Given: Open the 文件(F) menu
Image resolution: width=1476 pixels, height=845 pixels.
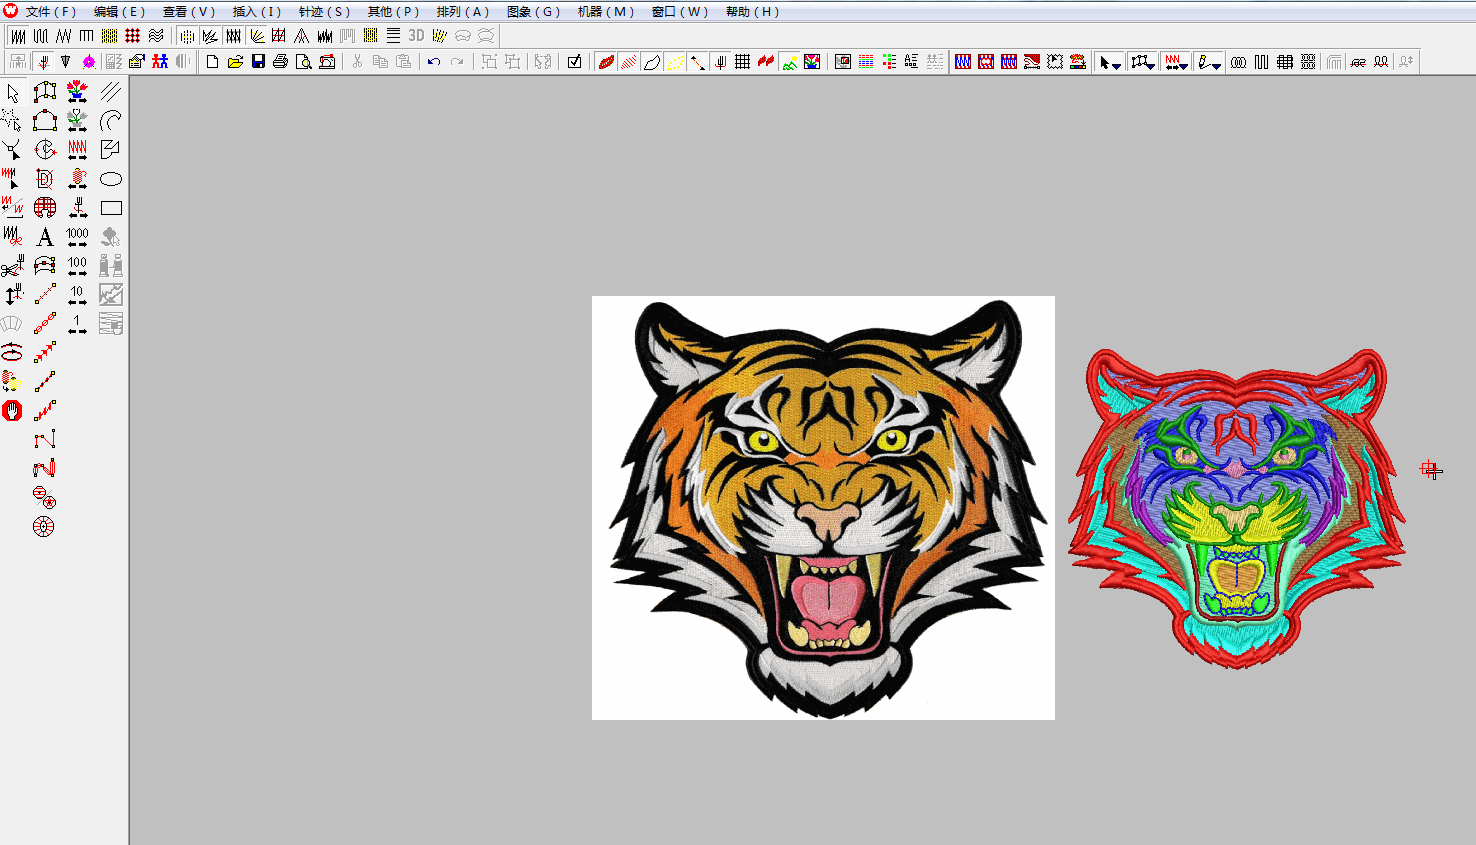Looking at the screenshot, I should point(51,12).
